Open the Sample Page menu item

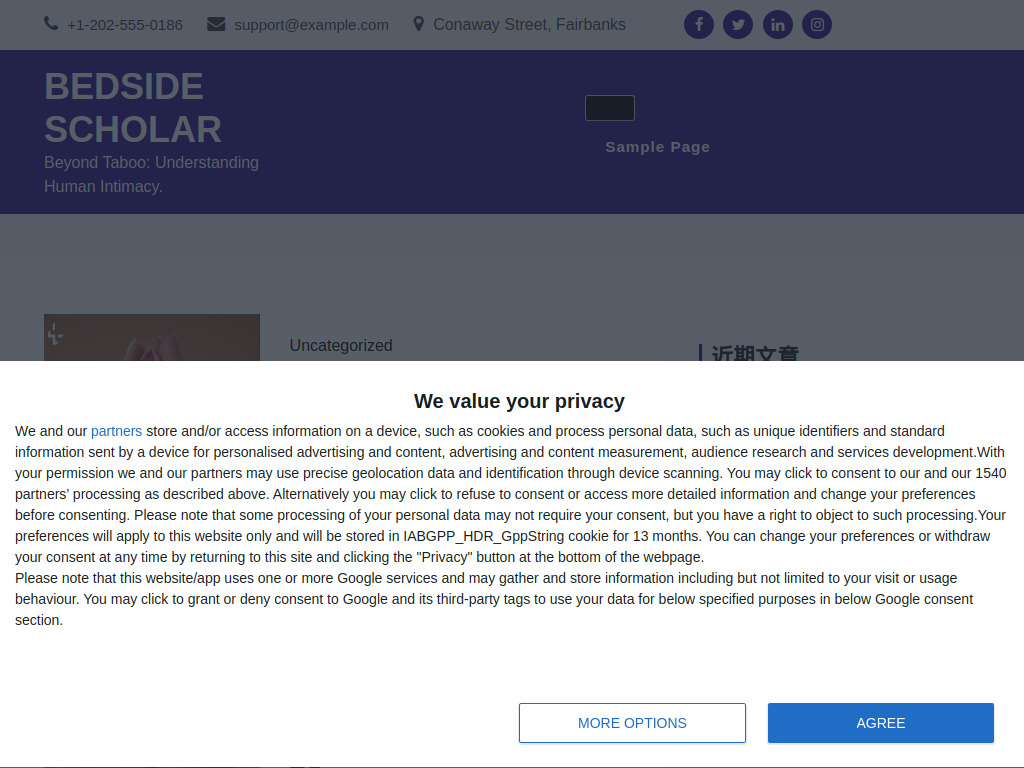657,147
